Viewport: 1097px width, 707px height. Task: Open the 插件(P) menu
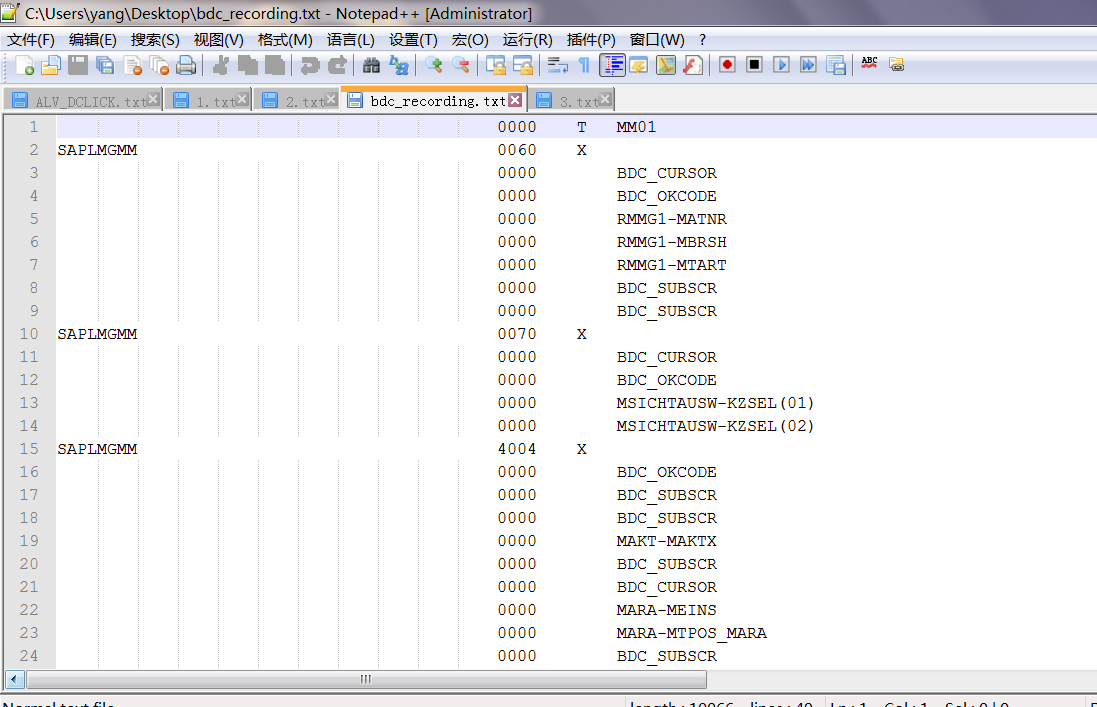coord(590,40)
